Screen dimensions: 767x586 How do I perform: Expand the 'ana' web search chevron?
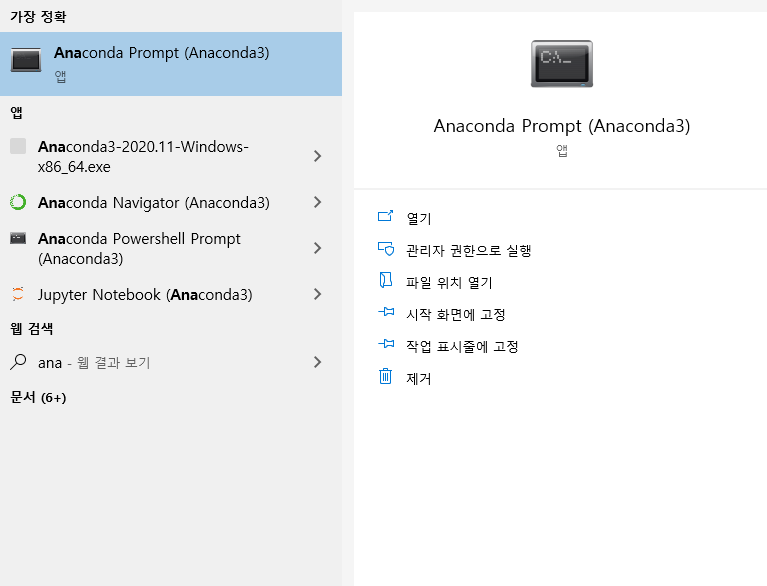[317, 362]
